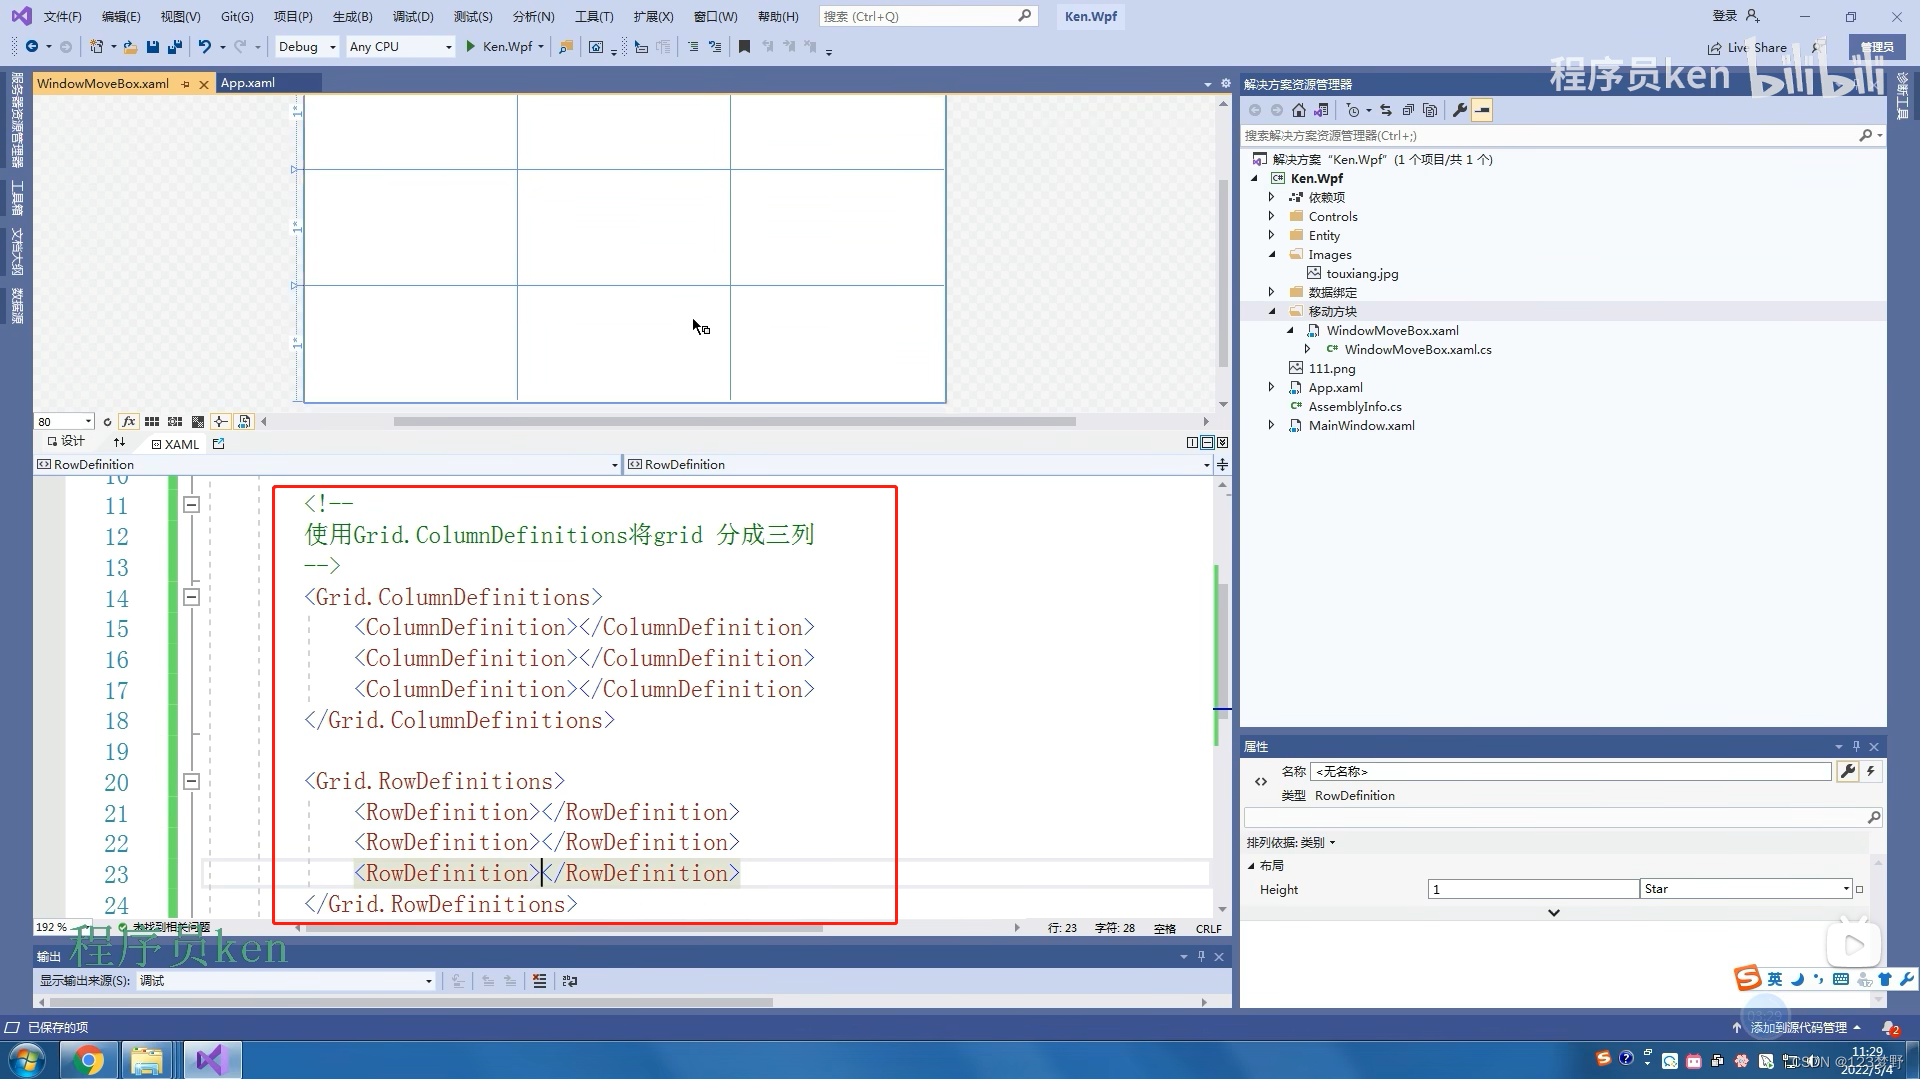This screenshot has height=1079, width=1920.
Task: Open the left RowDefinition navigation dropdown
Action: (327, 465)
